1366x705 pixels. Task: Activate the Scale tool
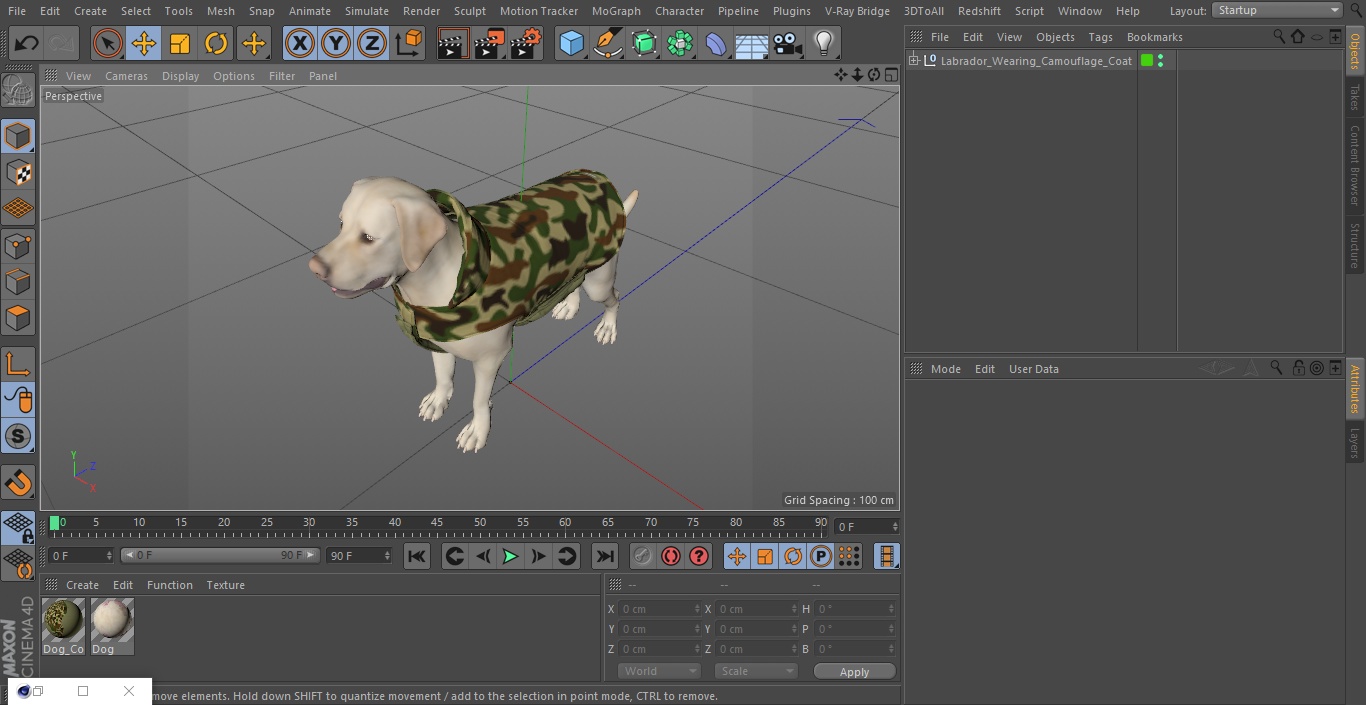click(x=180, y=43)
